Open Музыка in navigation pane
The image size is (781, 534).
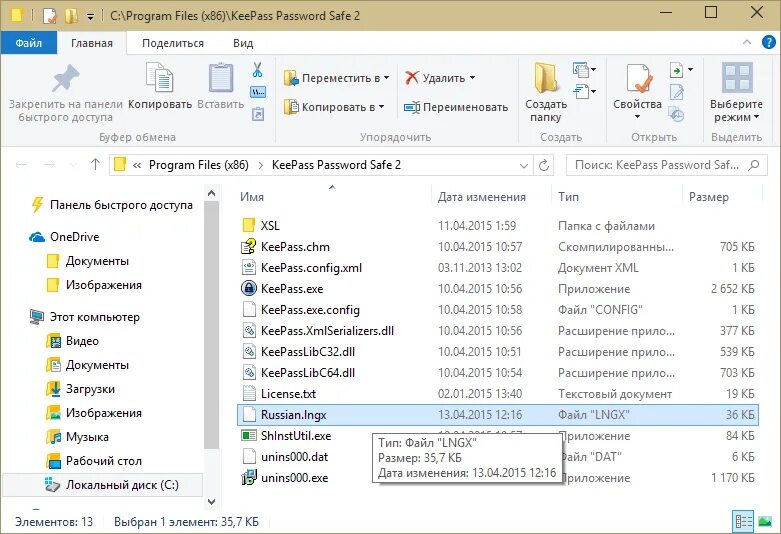87,437
